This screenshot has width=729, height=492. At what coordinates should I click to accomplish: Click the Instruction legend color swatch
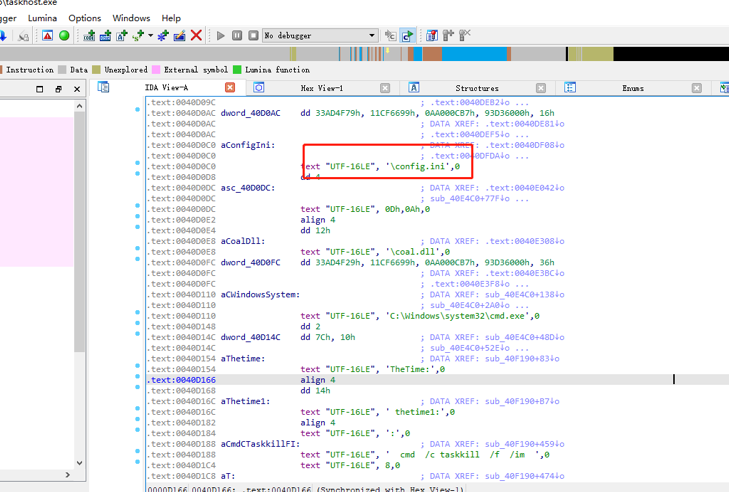pos(1,70)
